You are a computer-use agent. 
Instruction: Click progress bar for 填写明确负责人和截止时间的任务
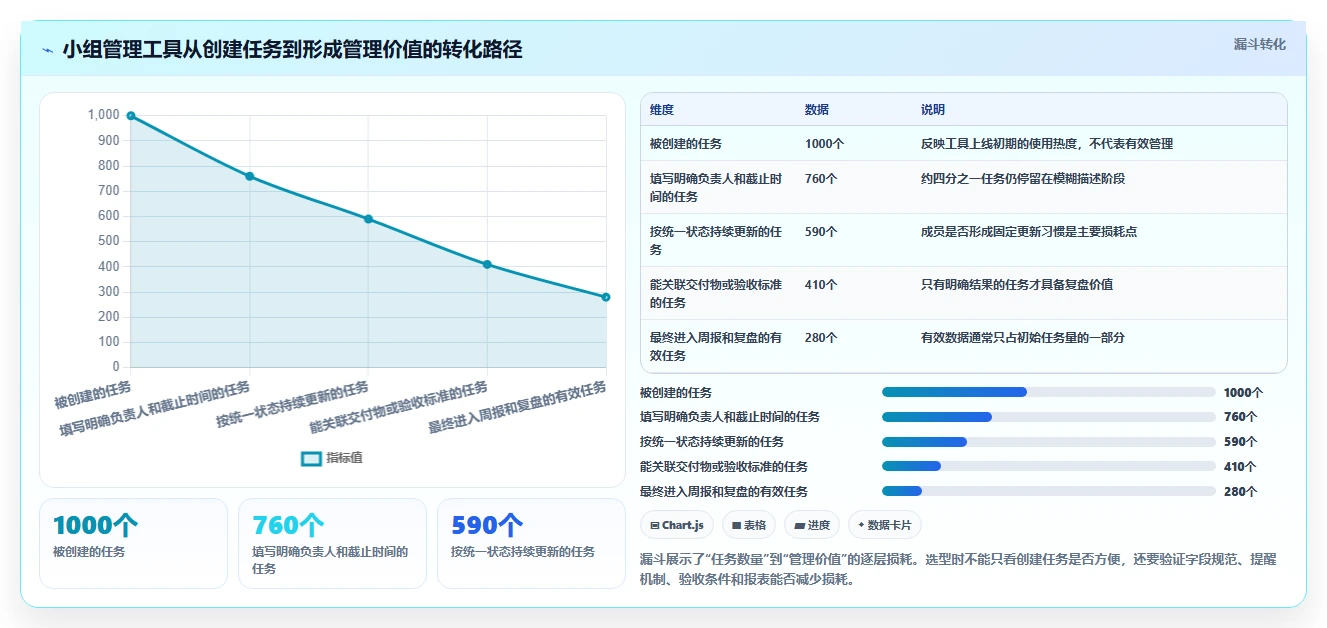click(1049, 417)
